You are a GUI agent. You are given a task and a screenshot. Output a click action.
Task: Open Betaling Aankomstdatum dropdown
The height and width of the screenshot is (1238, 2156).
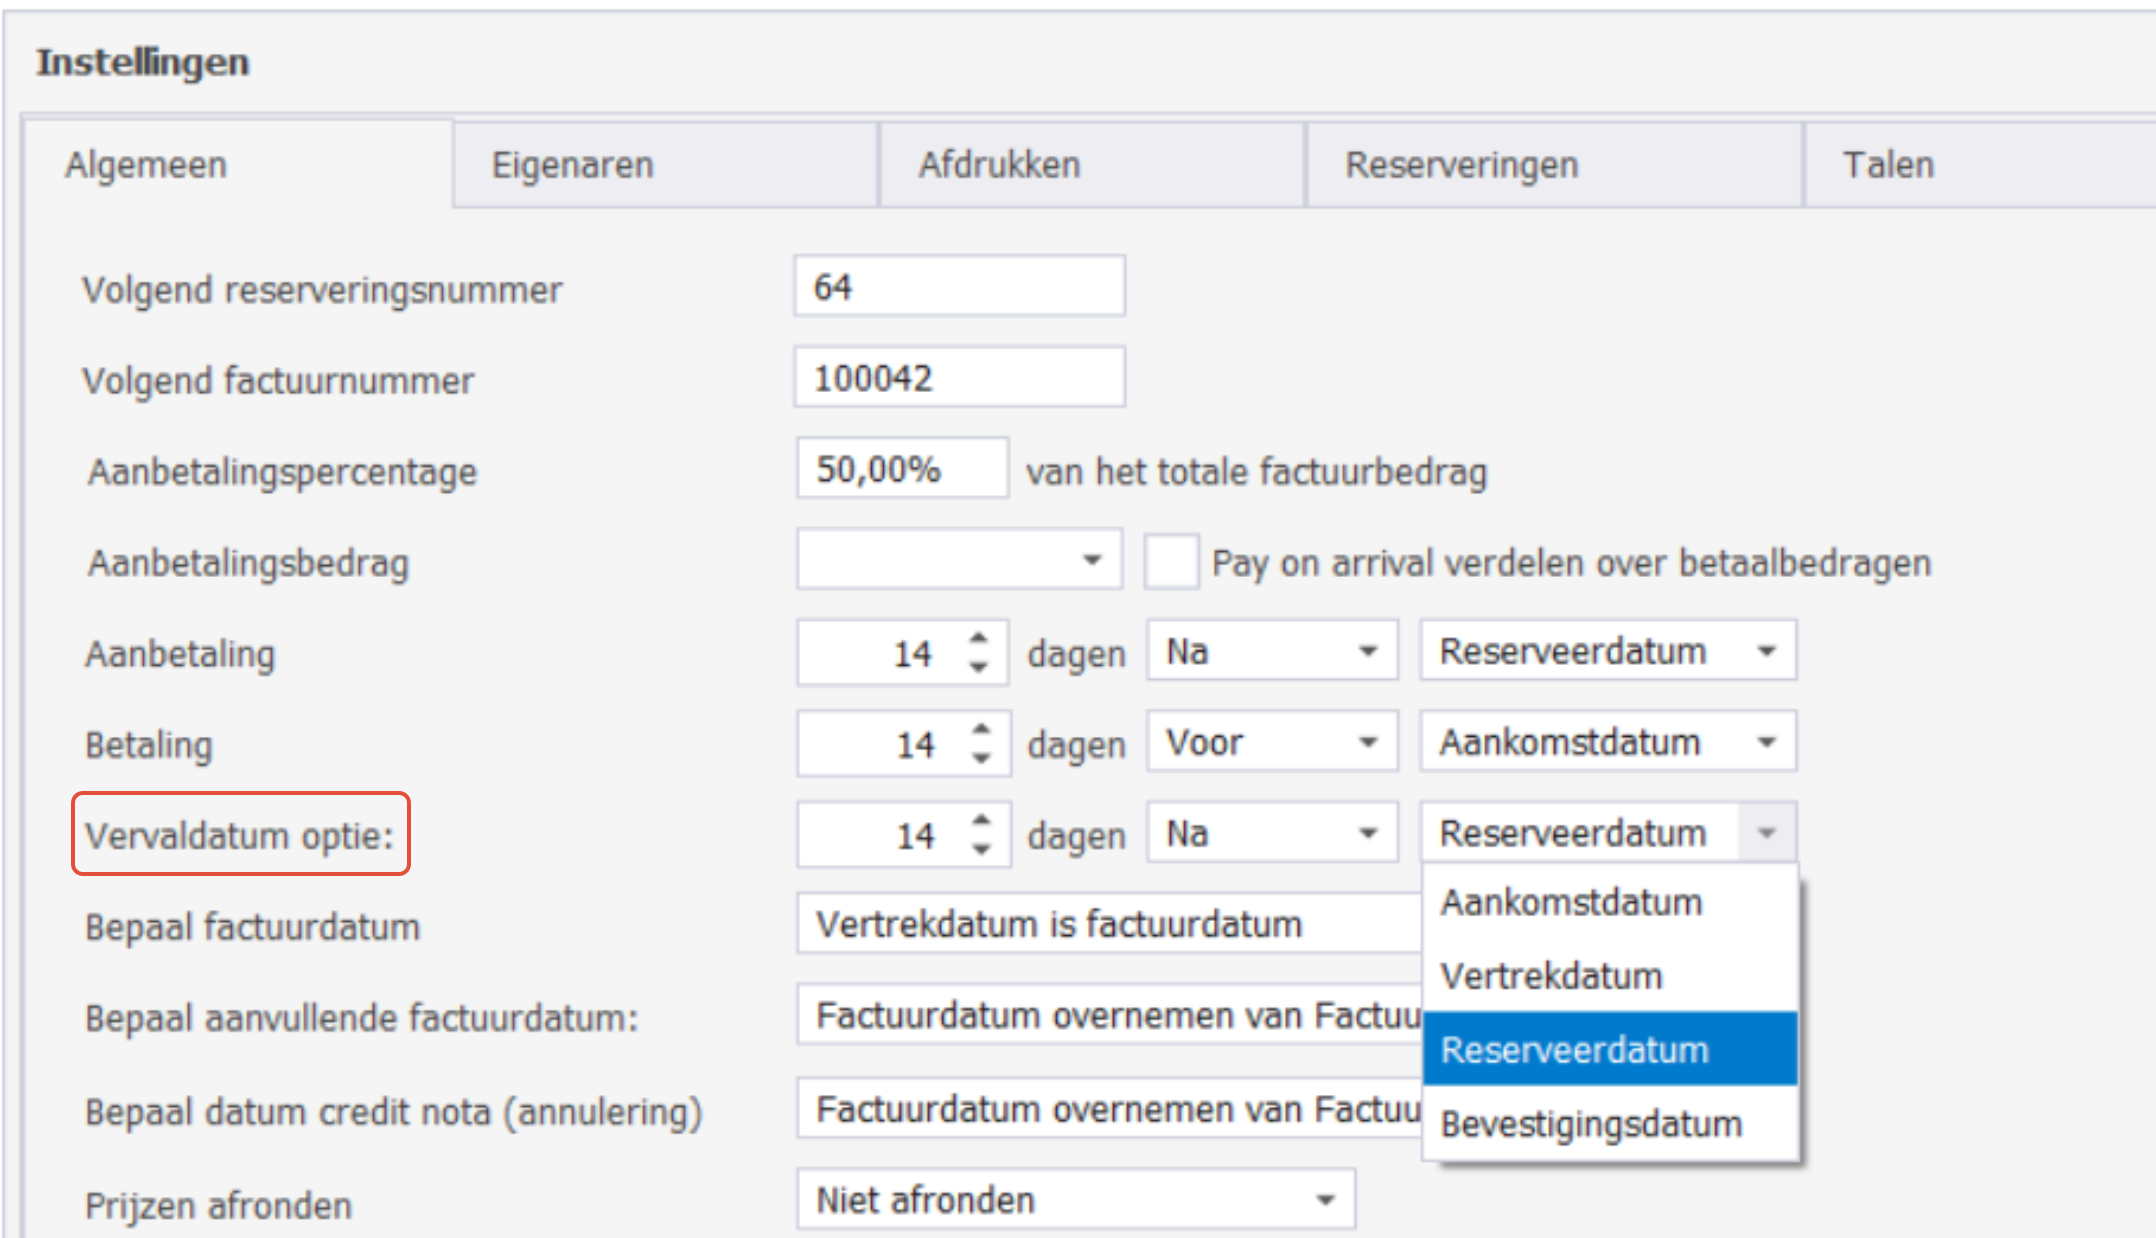click(x=1766, y=742)
